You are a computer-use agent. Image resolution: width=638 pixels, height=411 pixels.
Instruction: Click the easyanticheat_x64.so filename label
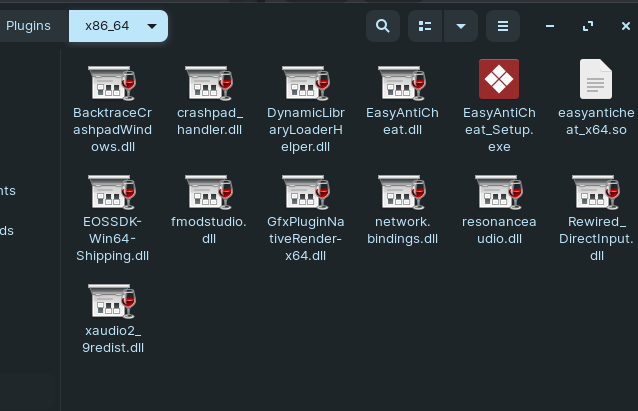click(x=596, y=121)
